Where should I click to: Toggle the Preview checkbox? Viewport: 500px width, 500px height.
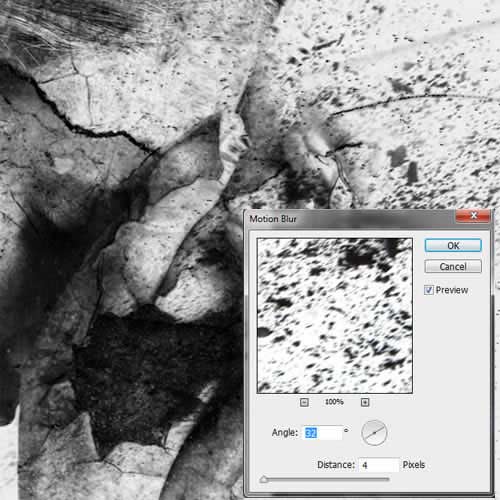429,290
